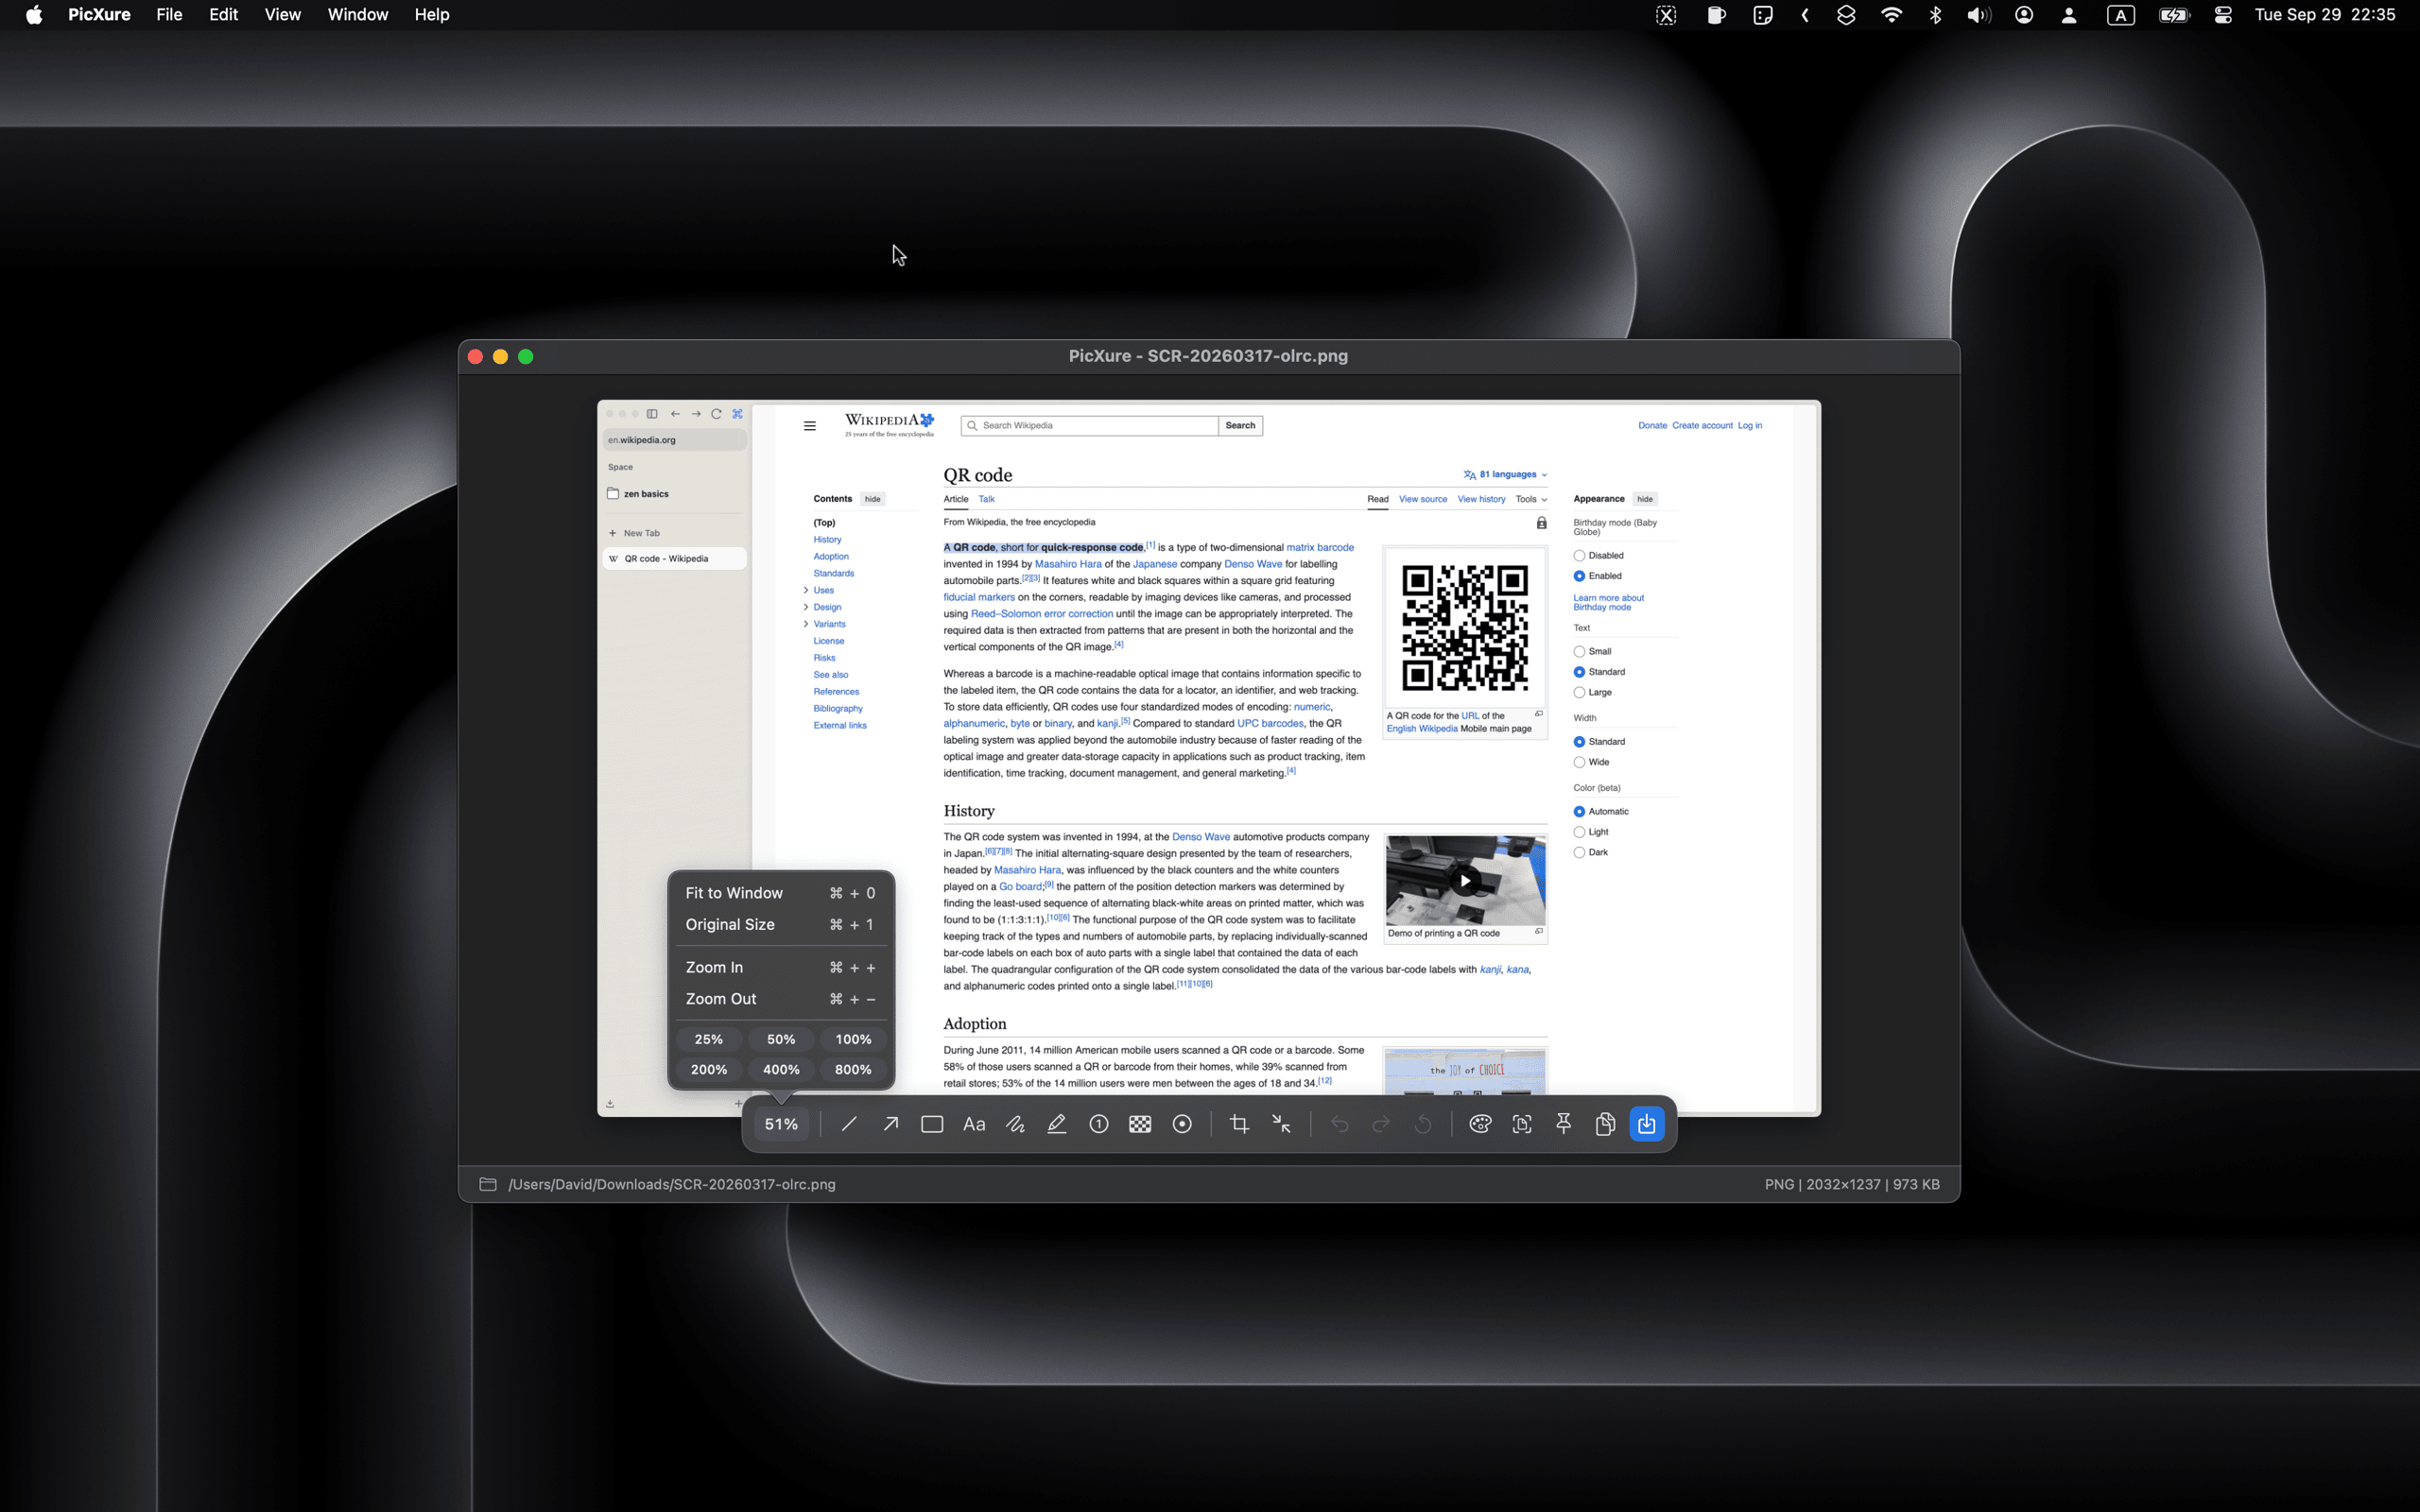Select the freehand scribble tool
2420x1512 pixels.
point(1015,1124)
